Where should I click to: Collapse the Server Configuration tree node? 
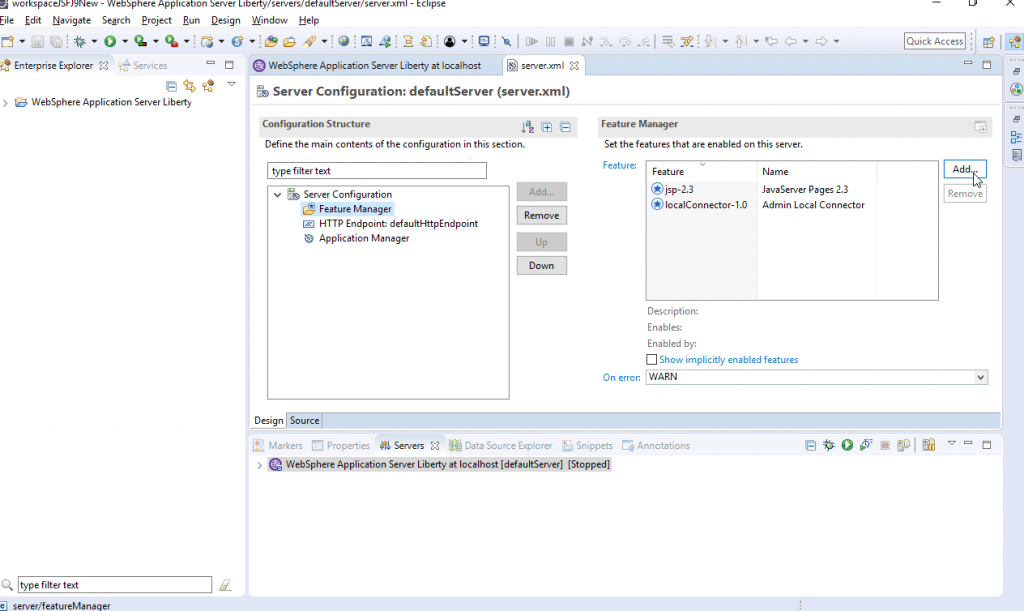pyautogui.click(x=278, y=195)
